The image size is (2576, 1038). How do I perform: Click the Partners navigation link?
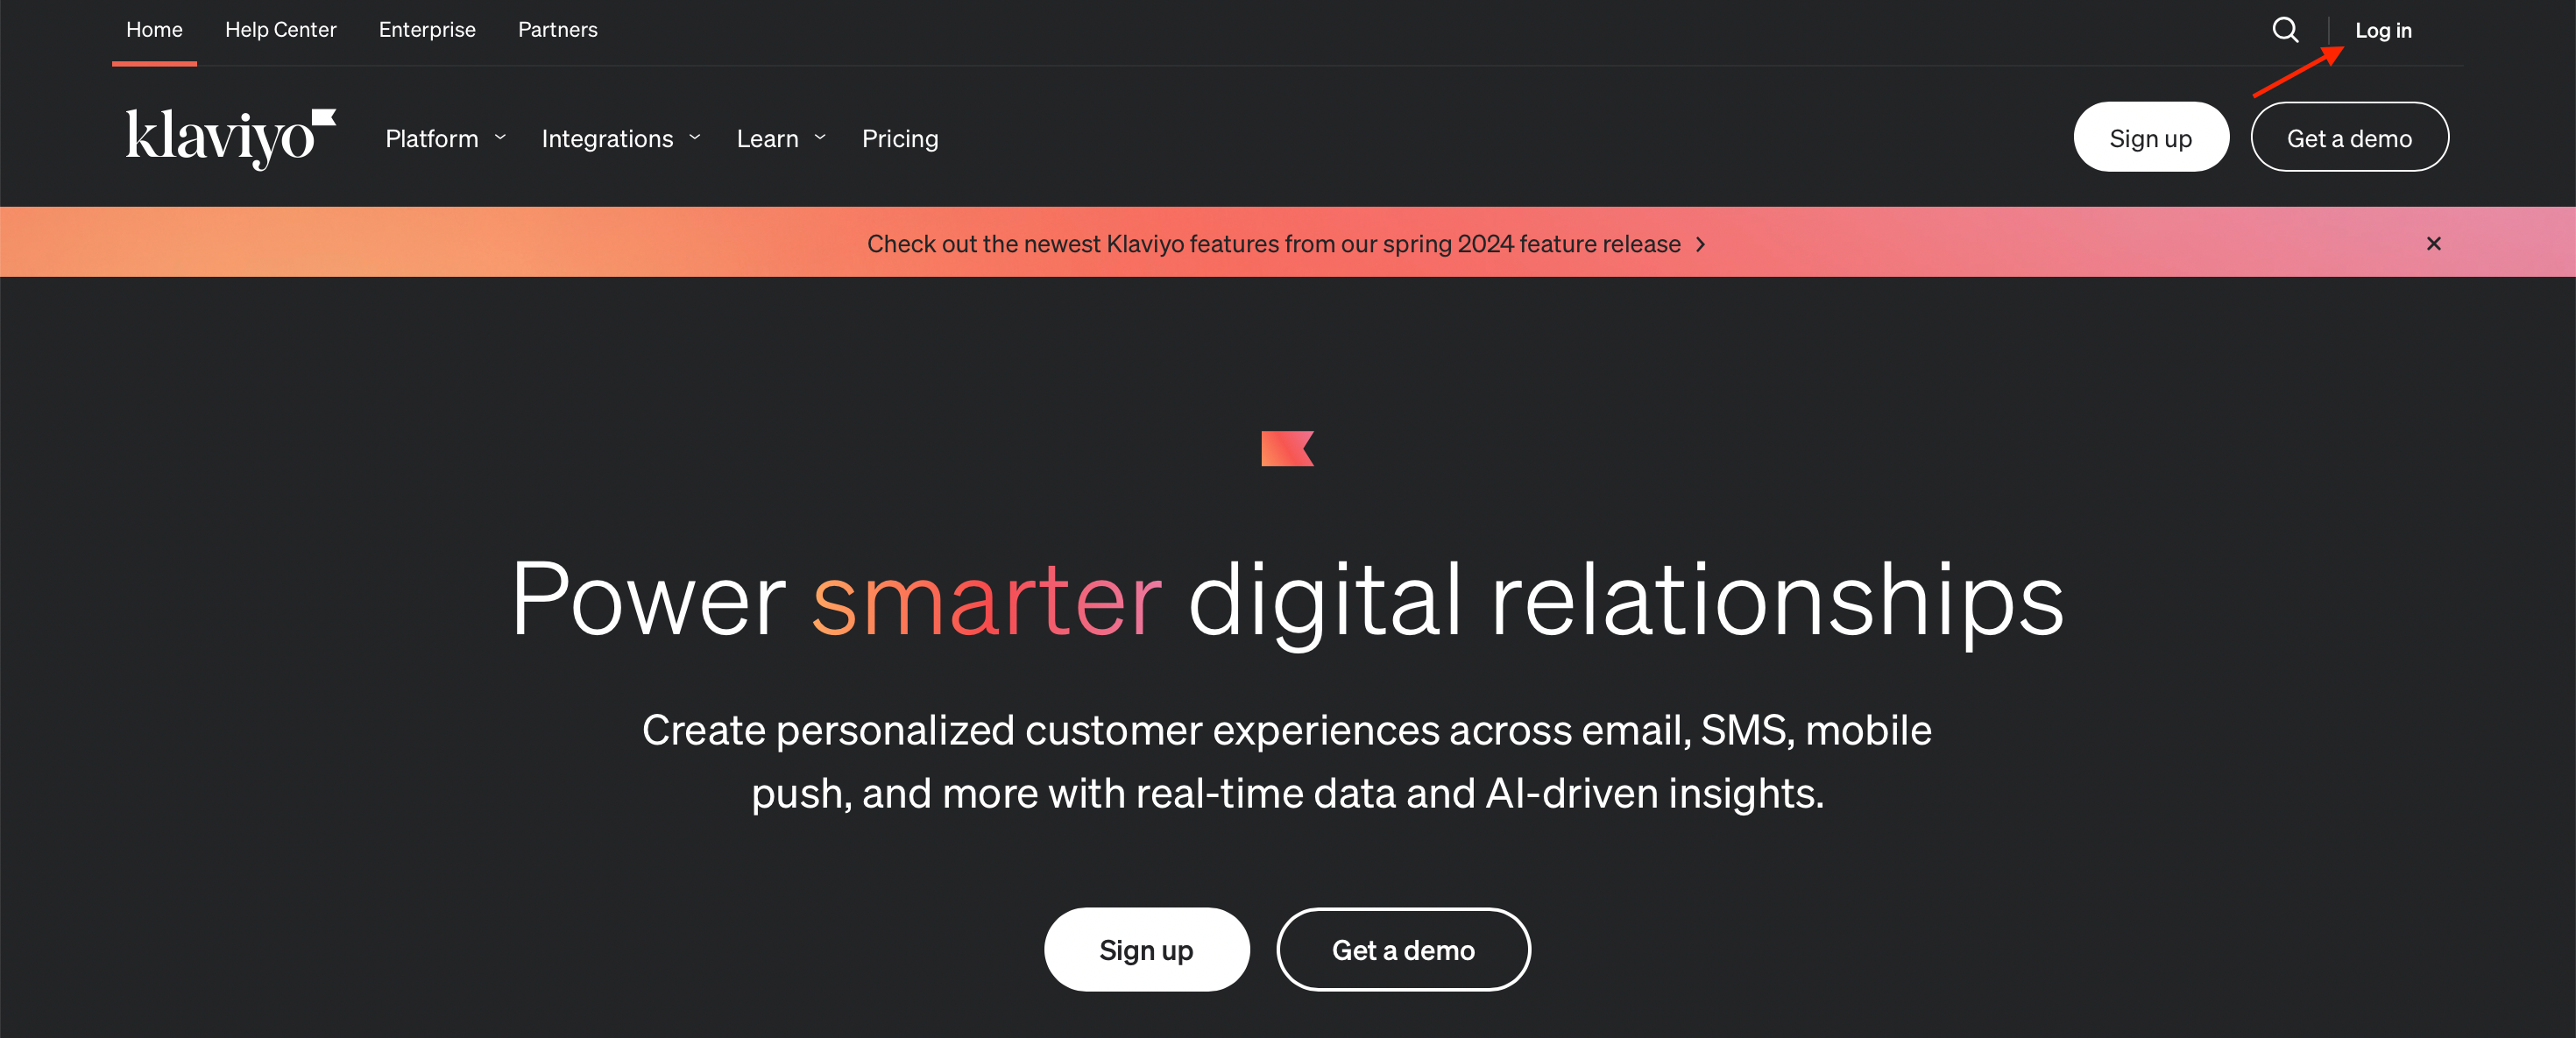[x=557, y=30]
